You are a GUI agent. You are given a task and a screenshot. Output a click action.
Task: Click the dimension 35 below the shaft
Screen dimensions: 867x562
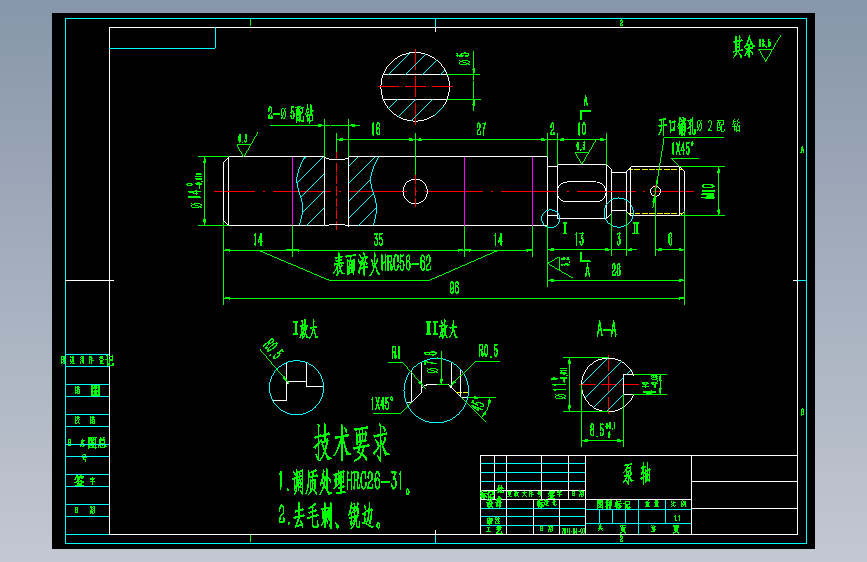click(378, 240)
